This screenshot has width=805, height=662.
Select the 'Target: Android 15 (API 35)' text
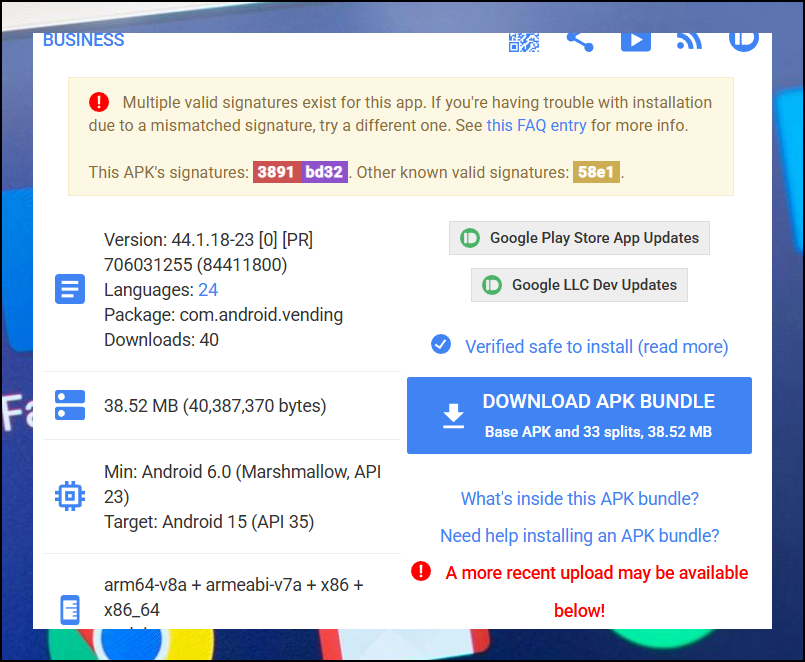[209, 522]
